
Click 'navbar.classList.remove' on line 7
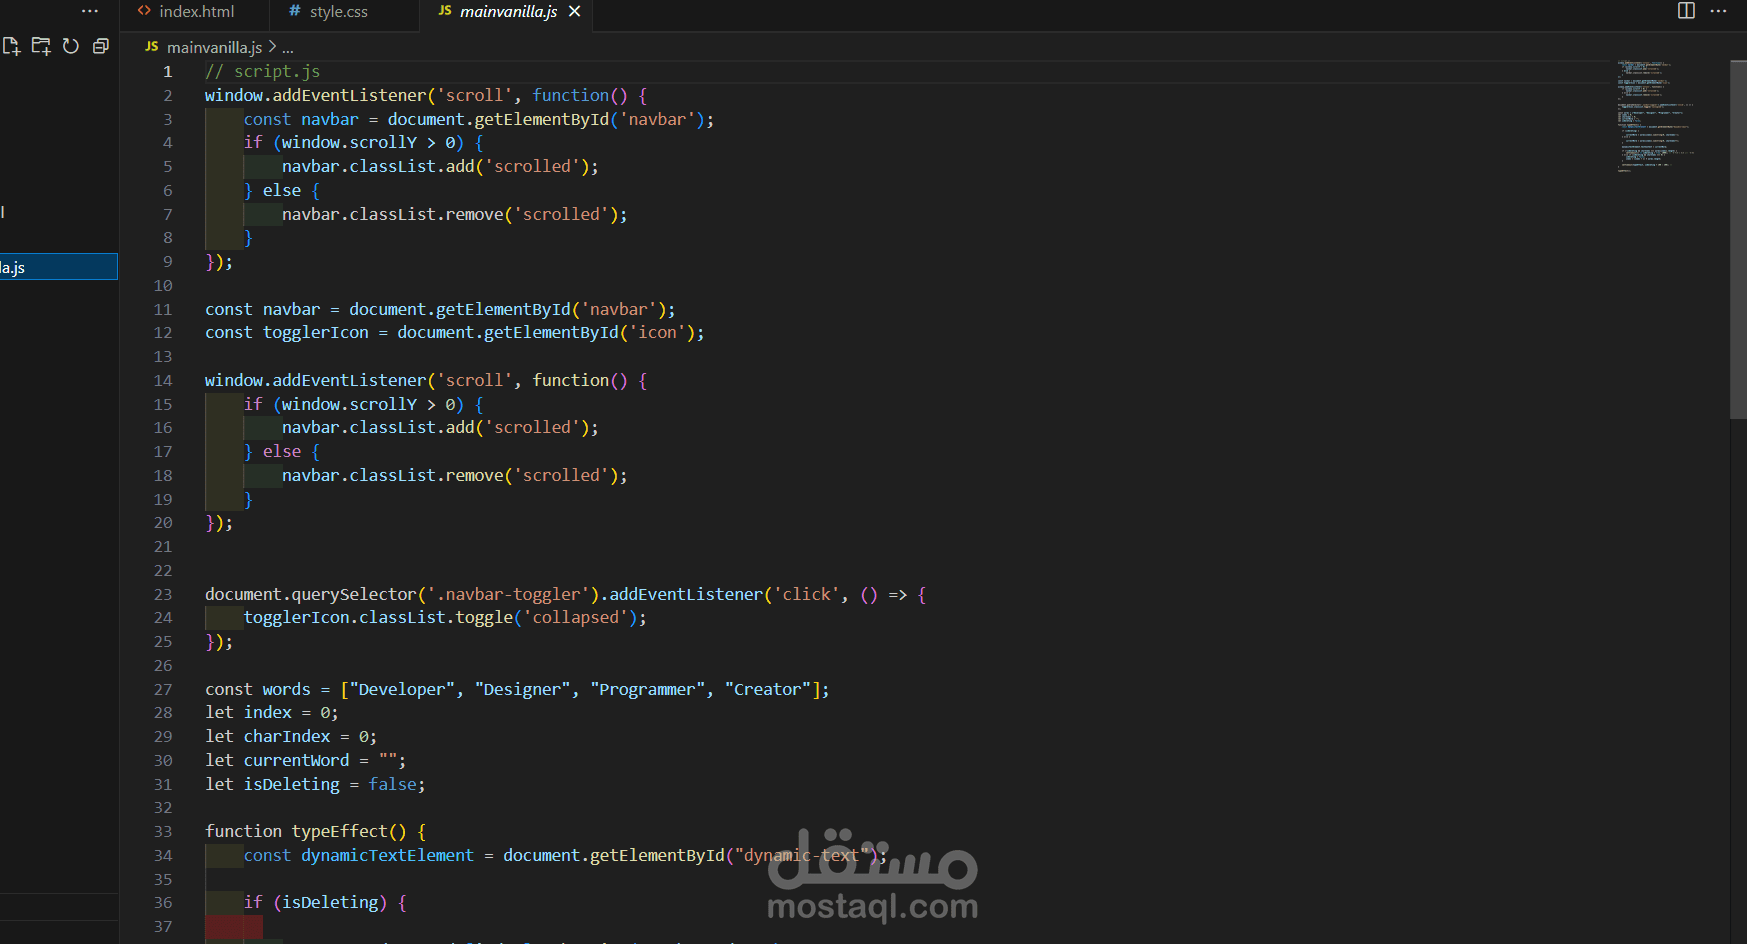coord(393,214)
